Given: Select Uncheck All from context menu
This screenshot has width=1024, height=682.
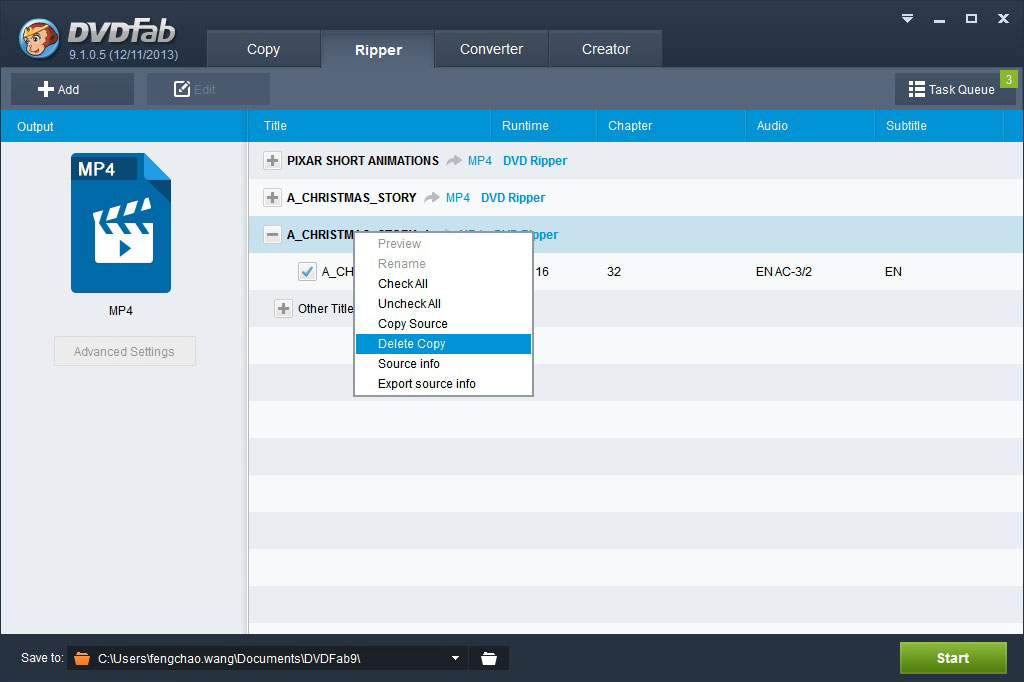Looking at the screenshot, I should 443,304.
